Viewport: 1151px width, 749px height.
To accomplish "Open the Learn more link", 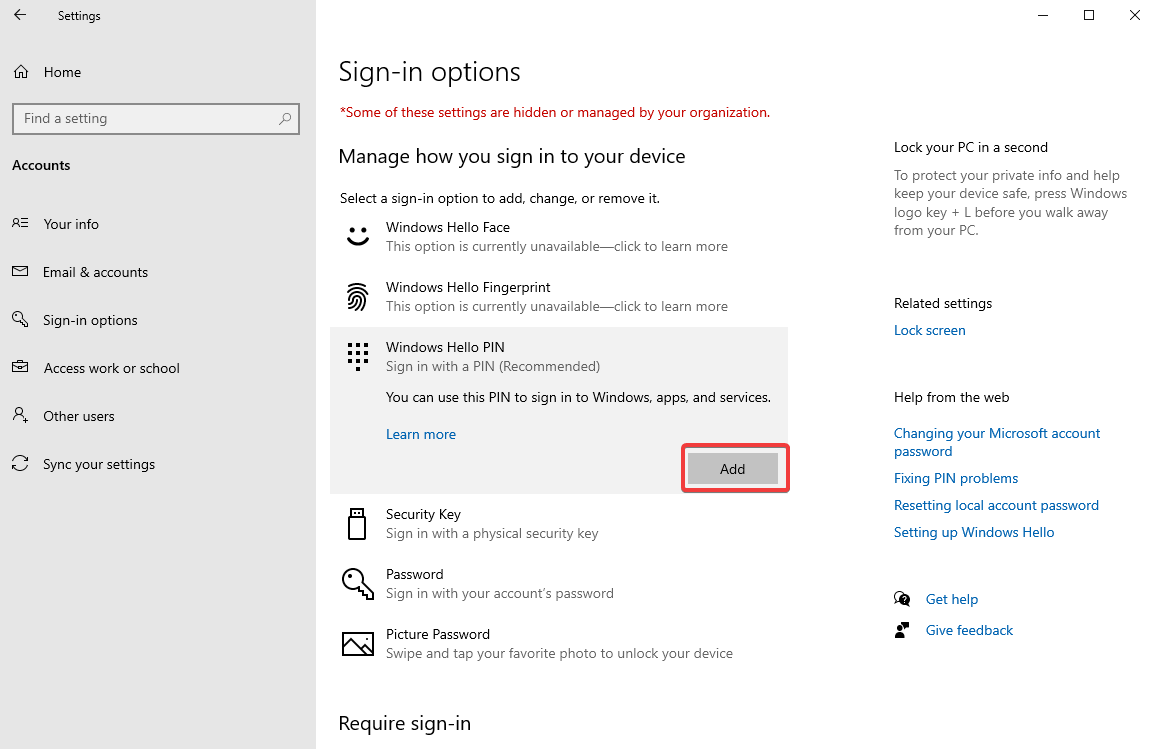I will (421, 434).
